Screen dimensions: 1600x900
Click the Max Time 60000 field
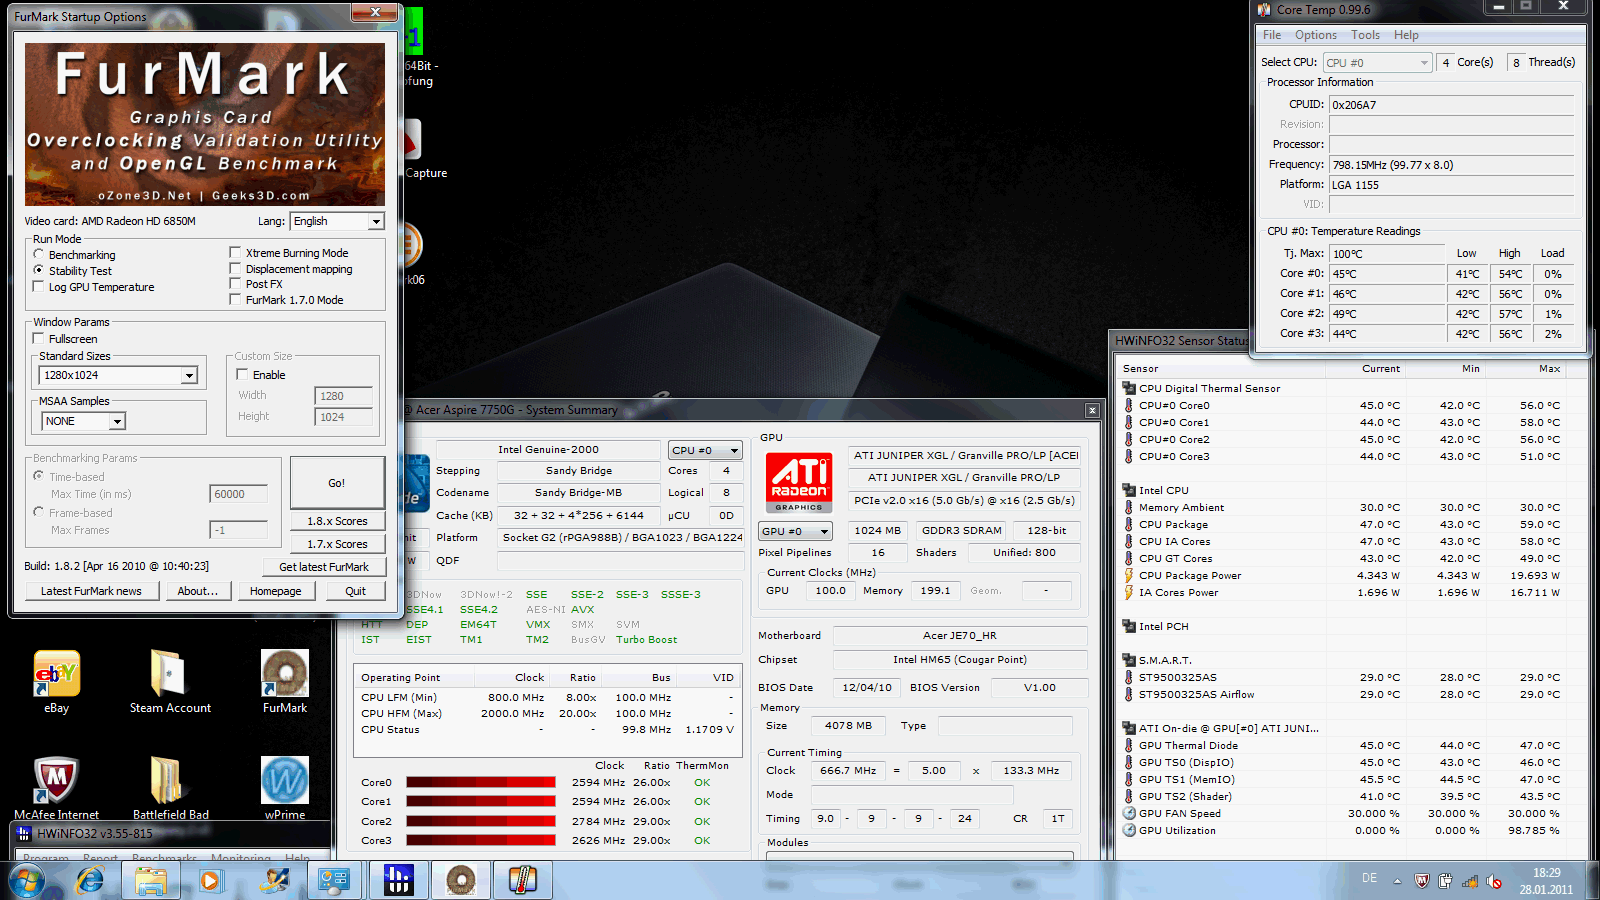(x=239, y=494)
